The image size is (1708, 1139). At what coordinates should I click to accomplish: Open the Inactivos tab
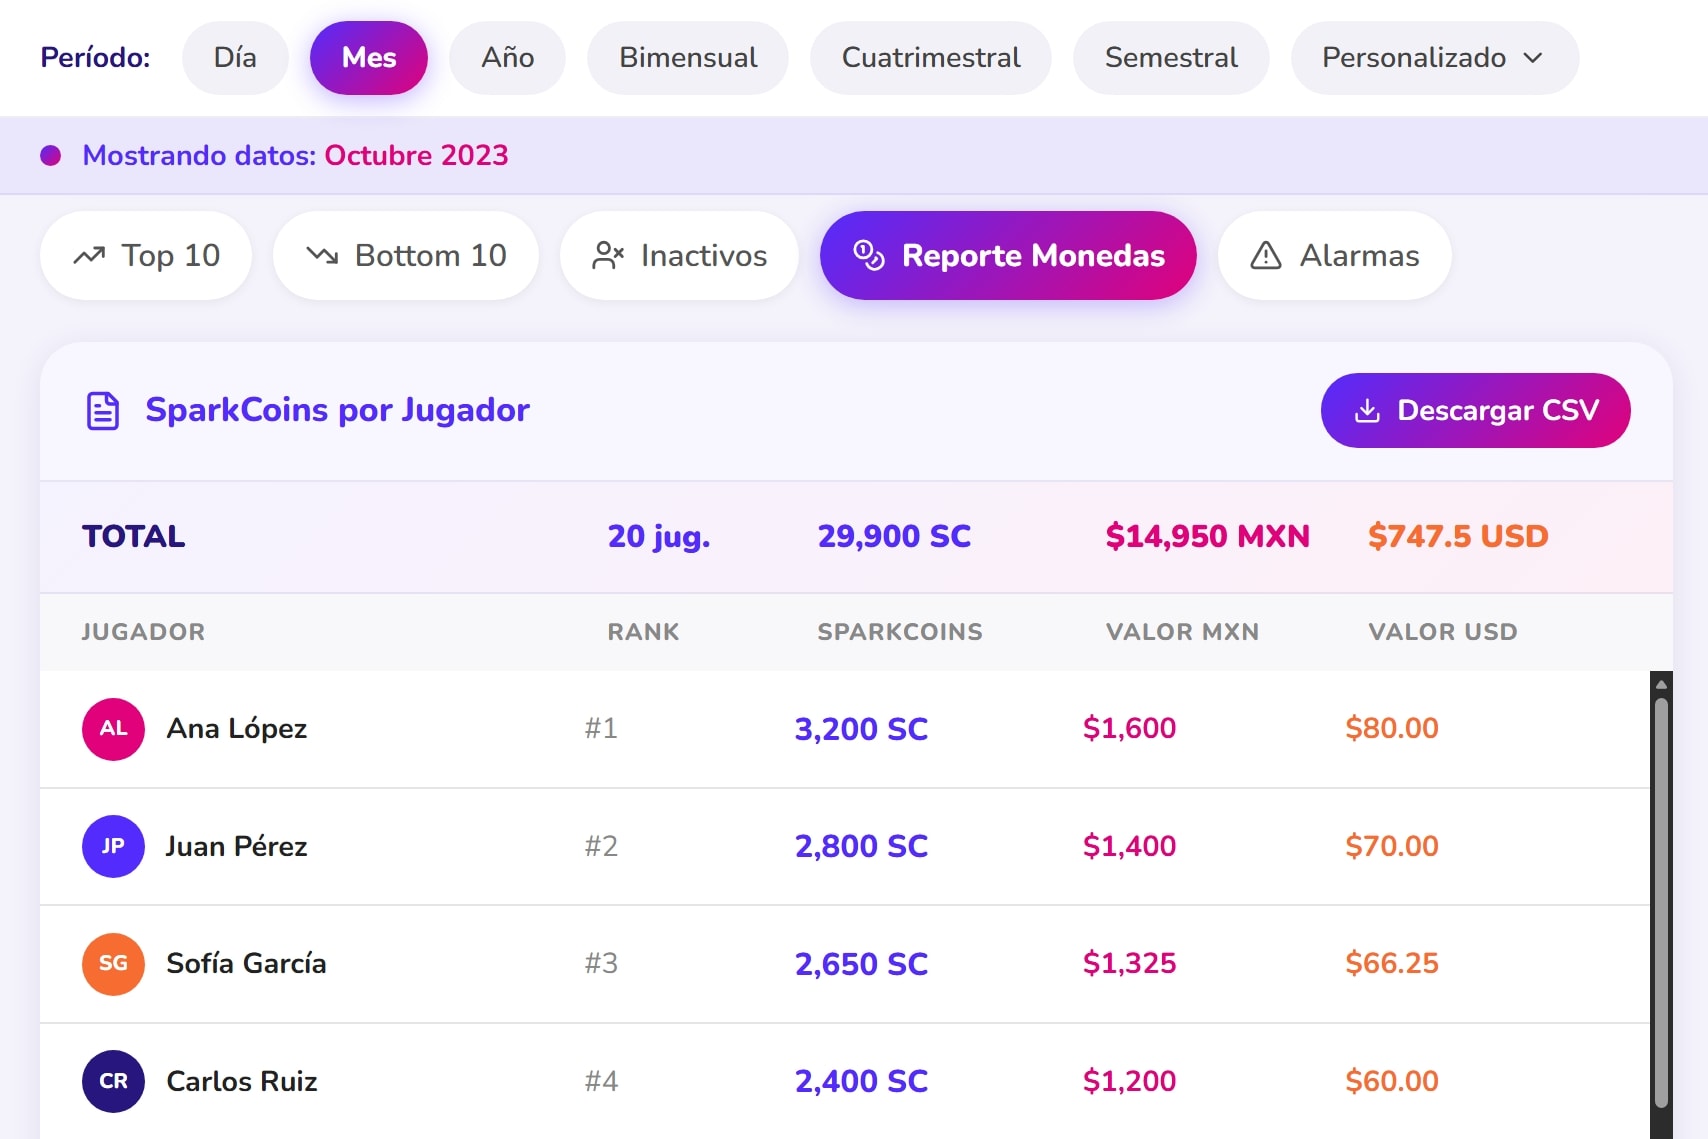[x=679, y=256]
